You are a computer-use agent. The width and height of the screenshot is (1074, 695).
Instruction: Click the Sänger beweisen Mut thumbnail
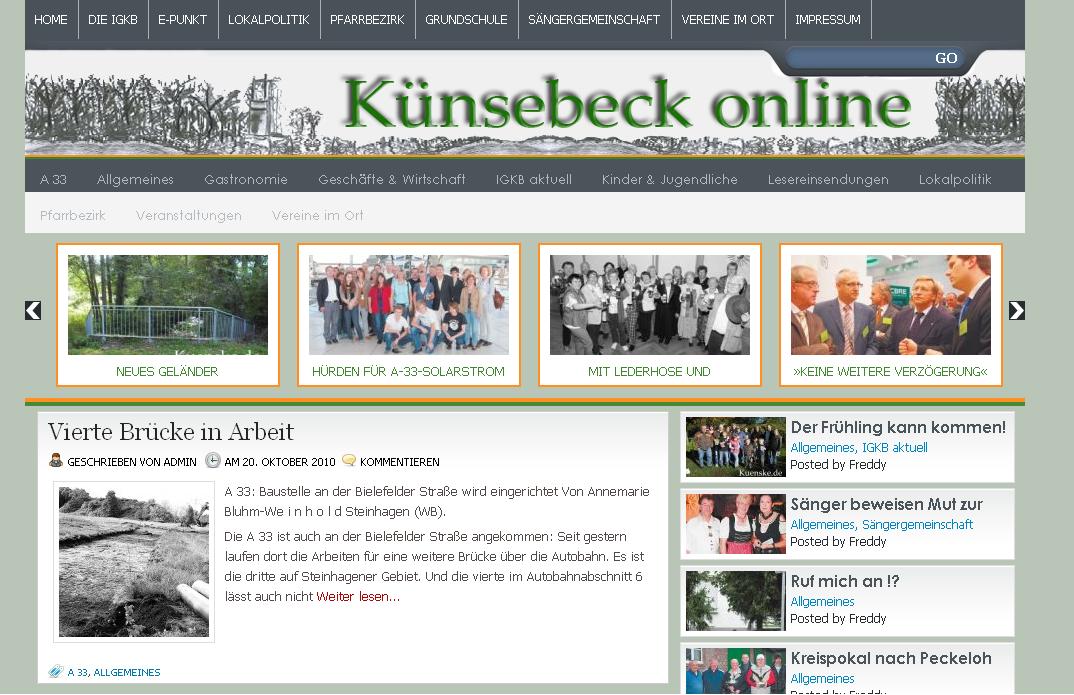736,524
